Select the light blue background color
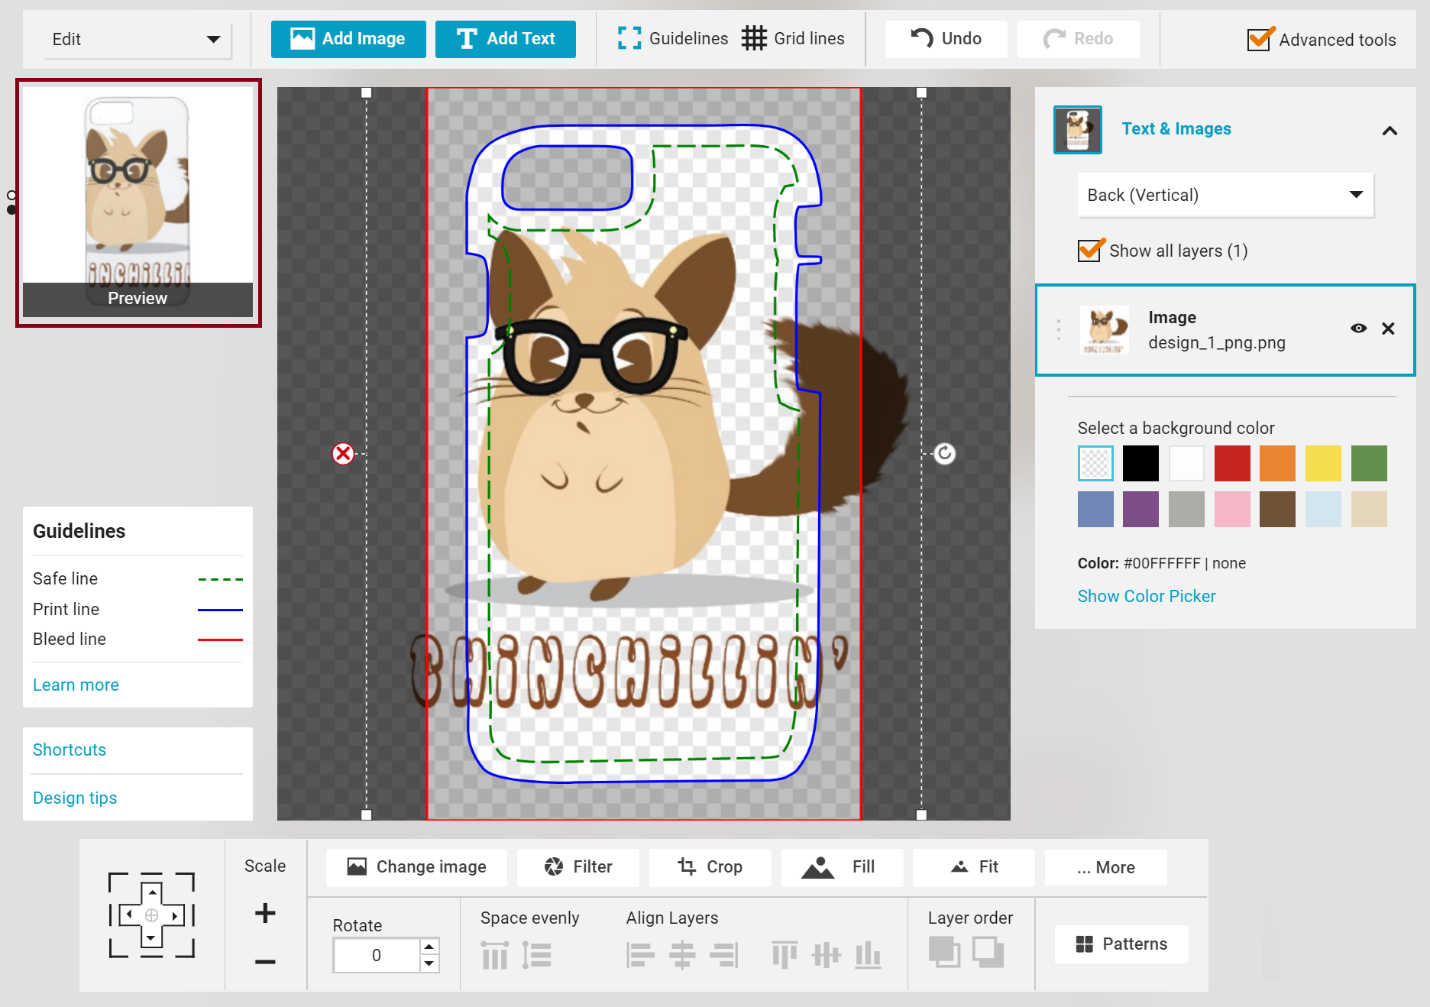1430x1007 pixels. (x=1323, y=509)
